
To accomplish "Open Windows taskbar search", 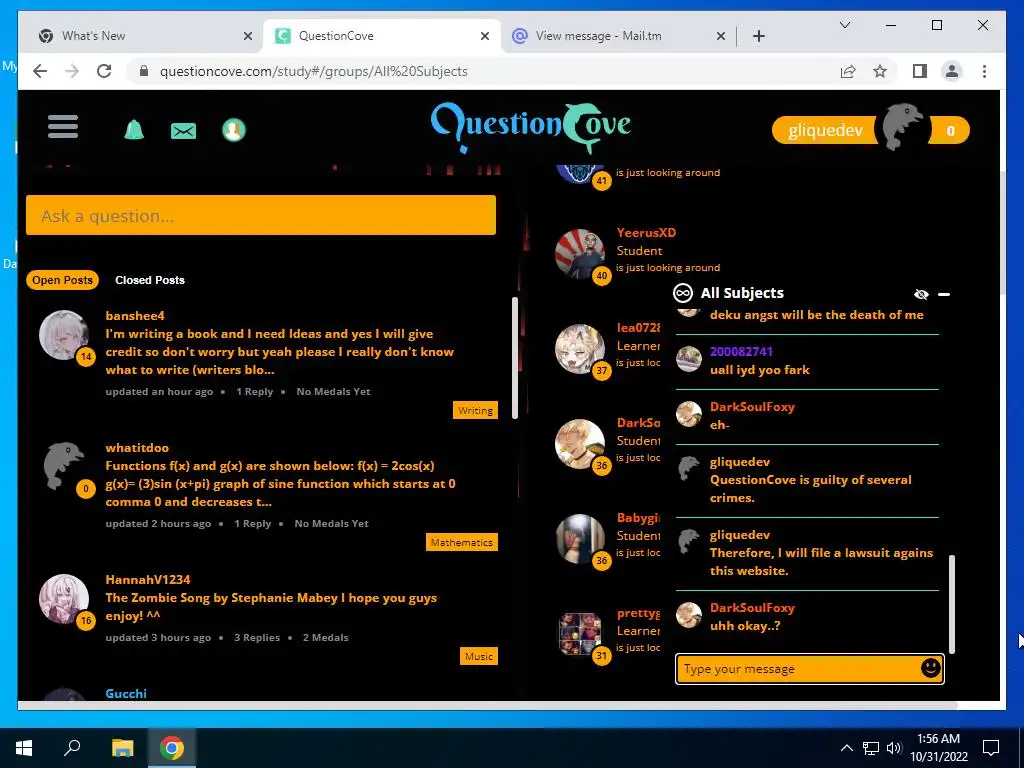I will 72,747.
